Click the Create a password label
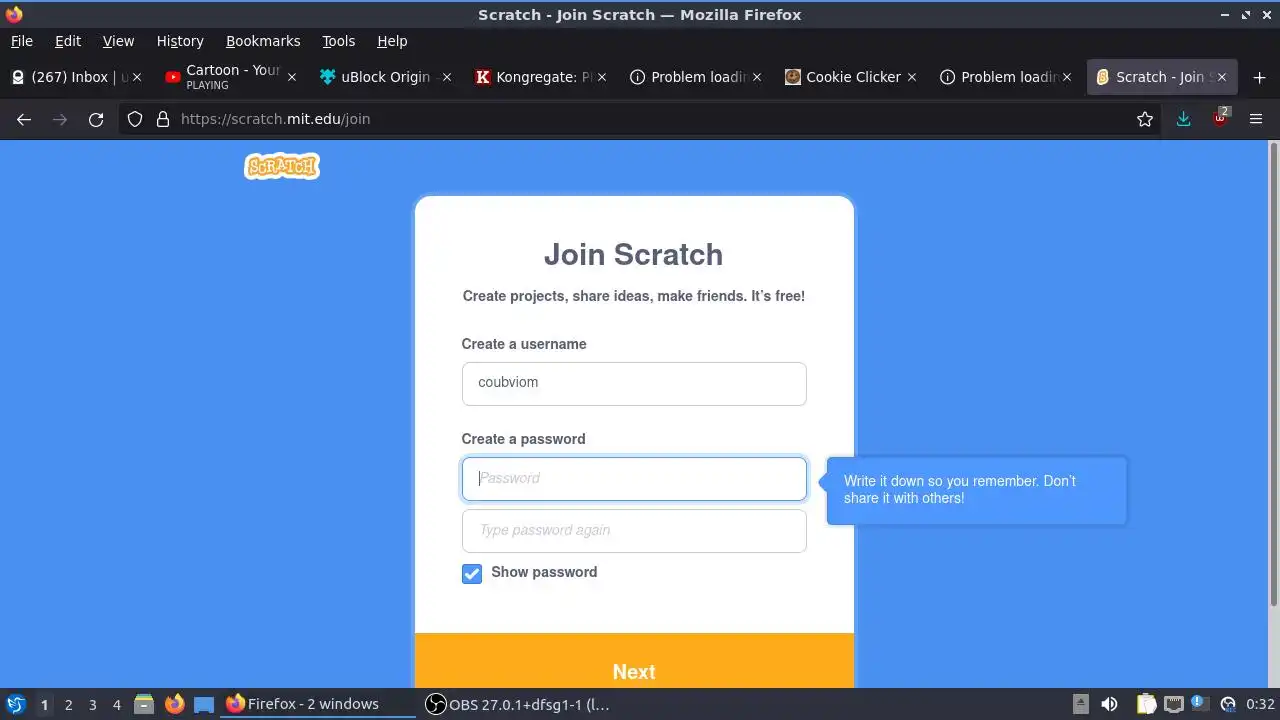Image resolution: width=1280 pixels, height=720 pixels. point(523,439)
